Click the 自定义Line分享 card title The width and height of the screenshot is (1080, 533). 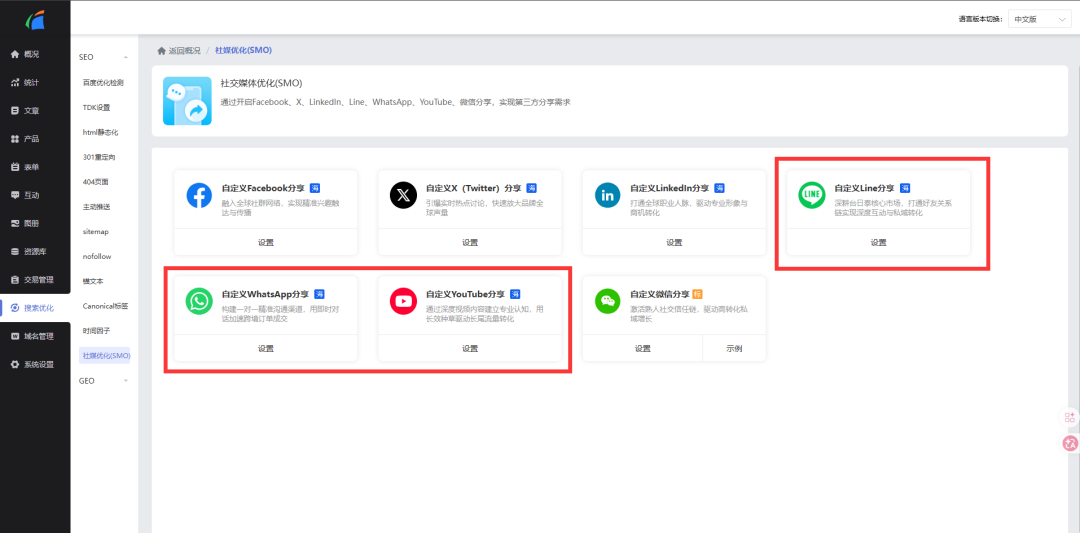(x=864, y=188)
